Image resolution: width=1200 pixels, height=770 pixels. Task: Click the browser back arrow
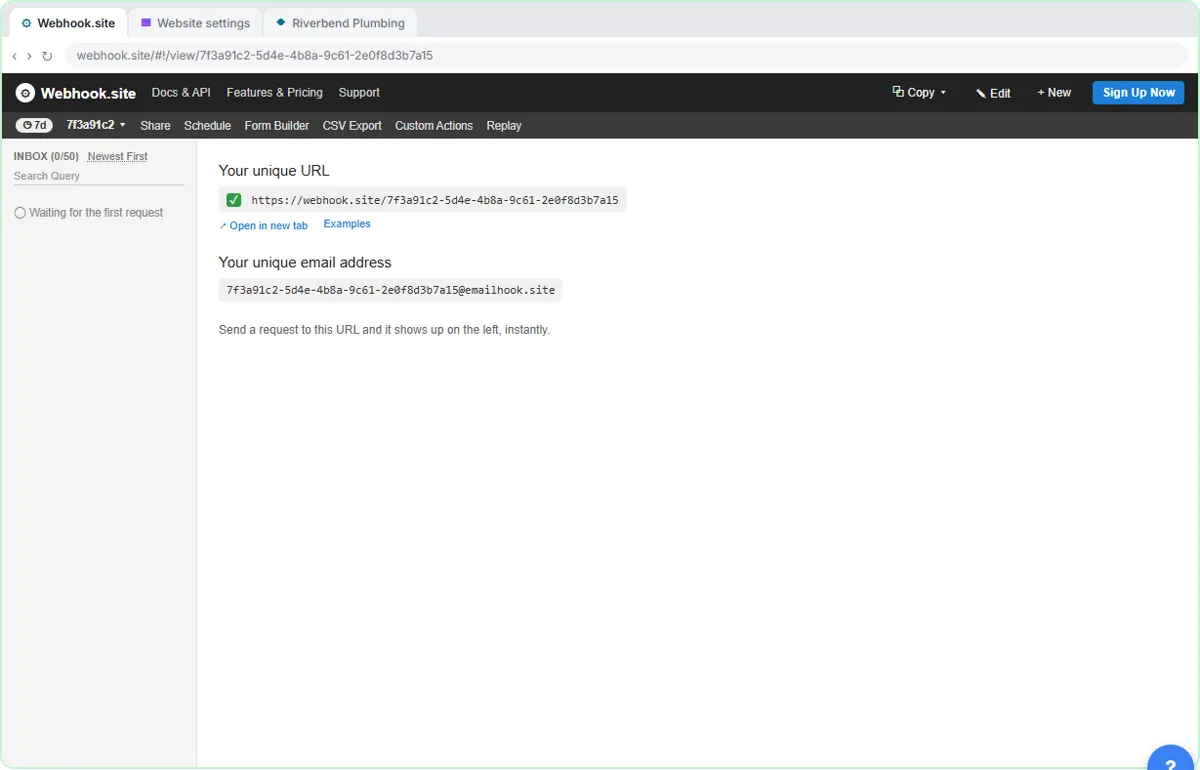[x=14, y=56]
